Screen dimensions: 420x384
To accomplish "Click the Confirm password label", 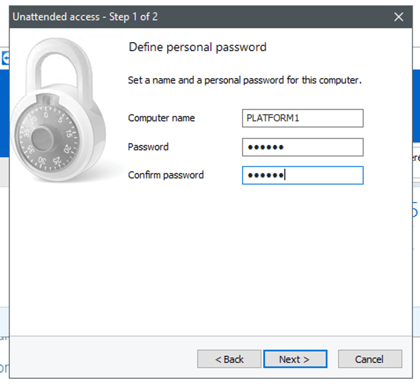I will coord(166,175).
